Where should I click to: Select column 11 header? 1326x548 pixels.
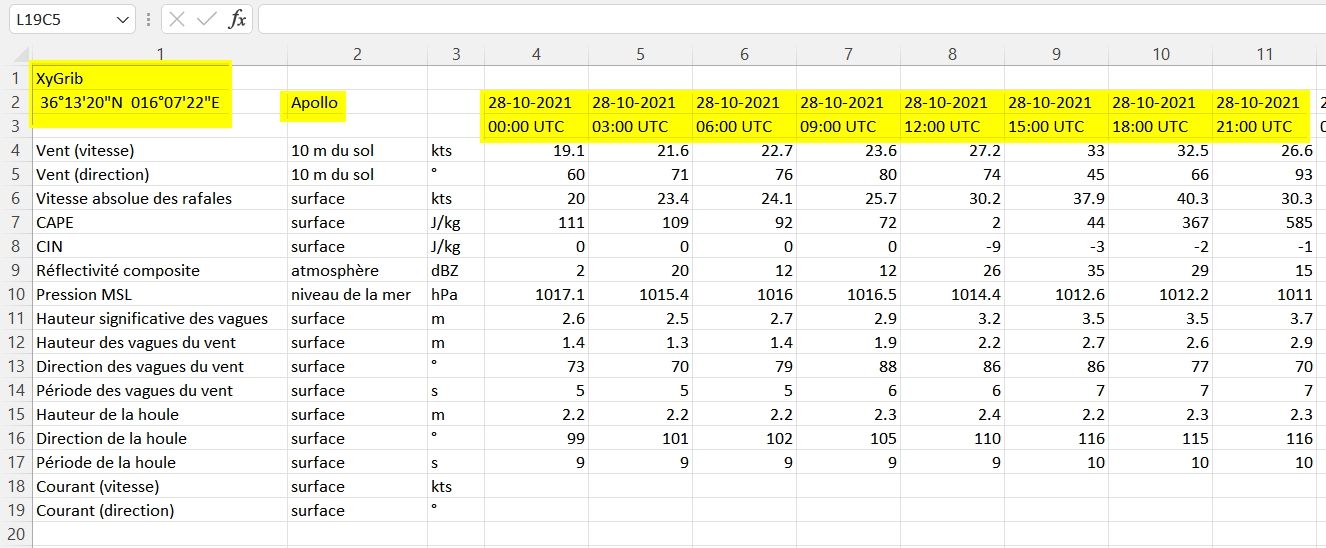click(1264, 54)
